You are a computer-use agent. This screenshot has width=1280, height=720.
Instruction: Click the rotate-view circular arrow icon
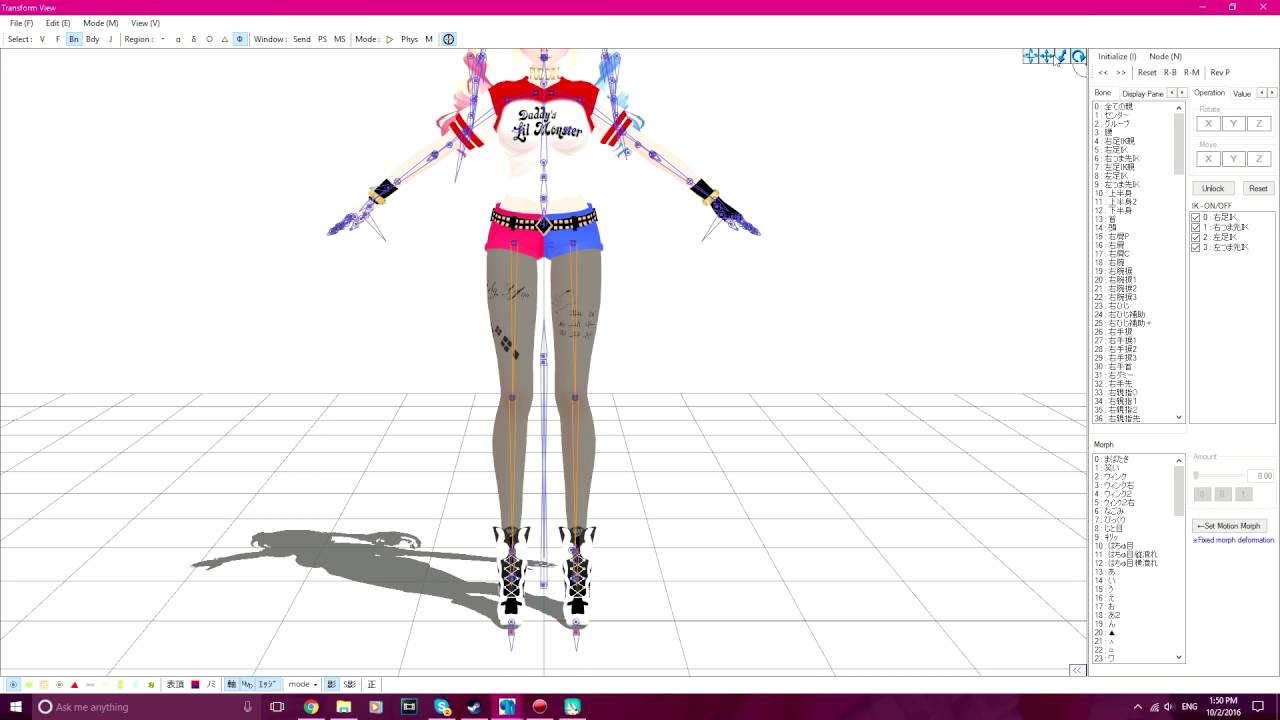pyautogui.click(x=1079, y=57)
